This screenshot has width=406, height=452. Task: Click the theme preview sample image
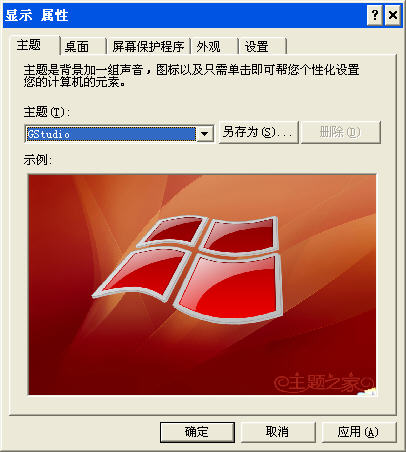(x=202, y=285)
